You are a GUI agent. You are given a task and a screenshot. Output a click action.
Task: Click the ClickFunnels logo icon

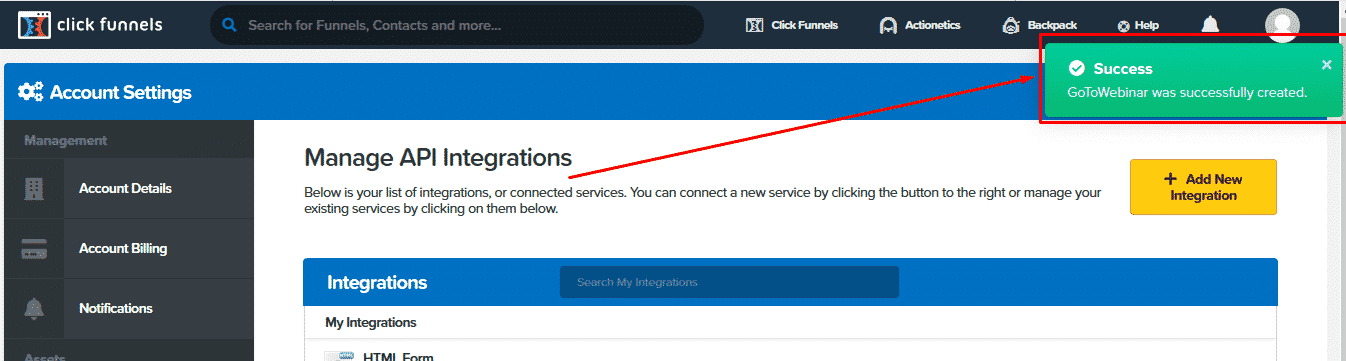pos(35,24)
